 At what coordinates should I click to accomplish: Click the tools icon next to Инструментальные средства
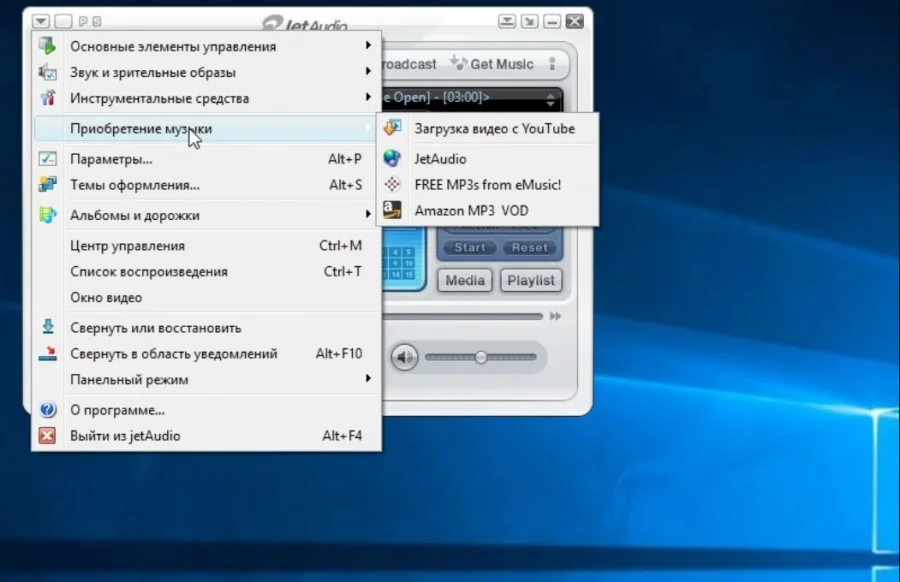[x=48, y=98]
